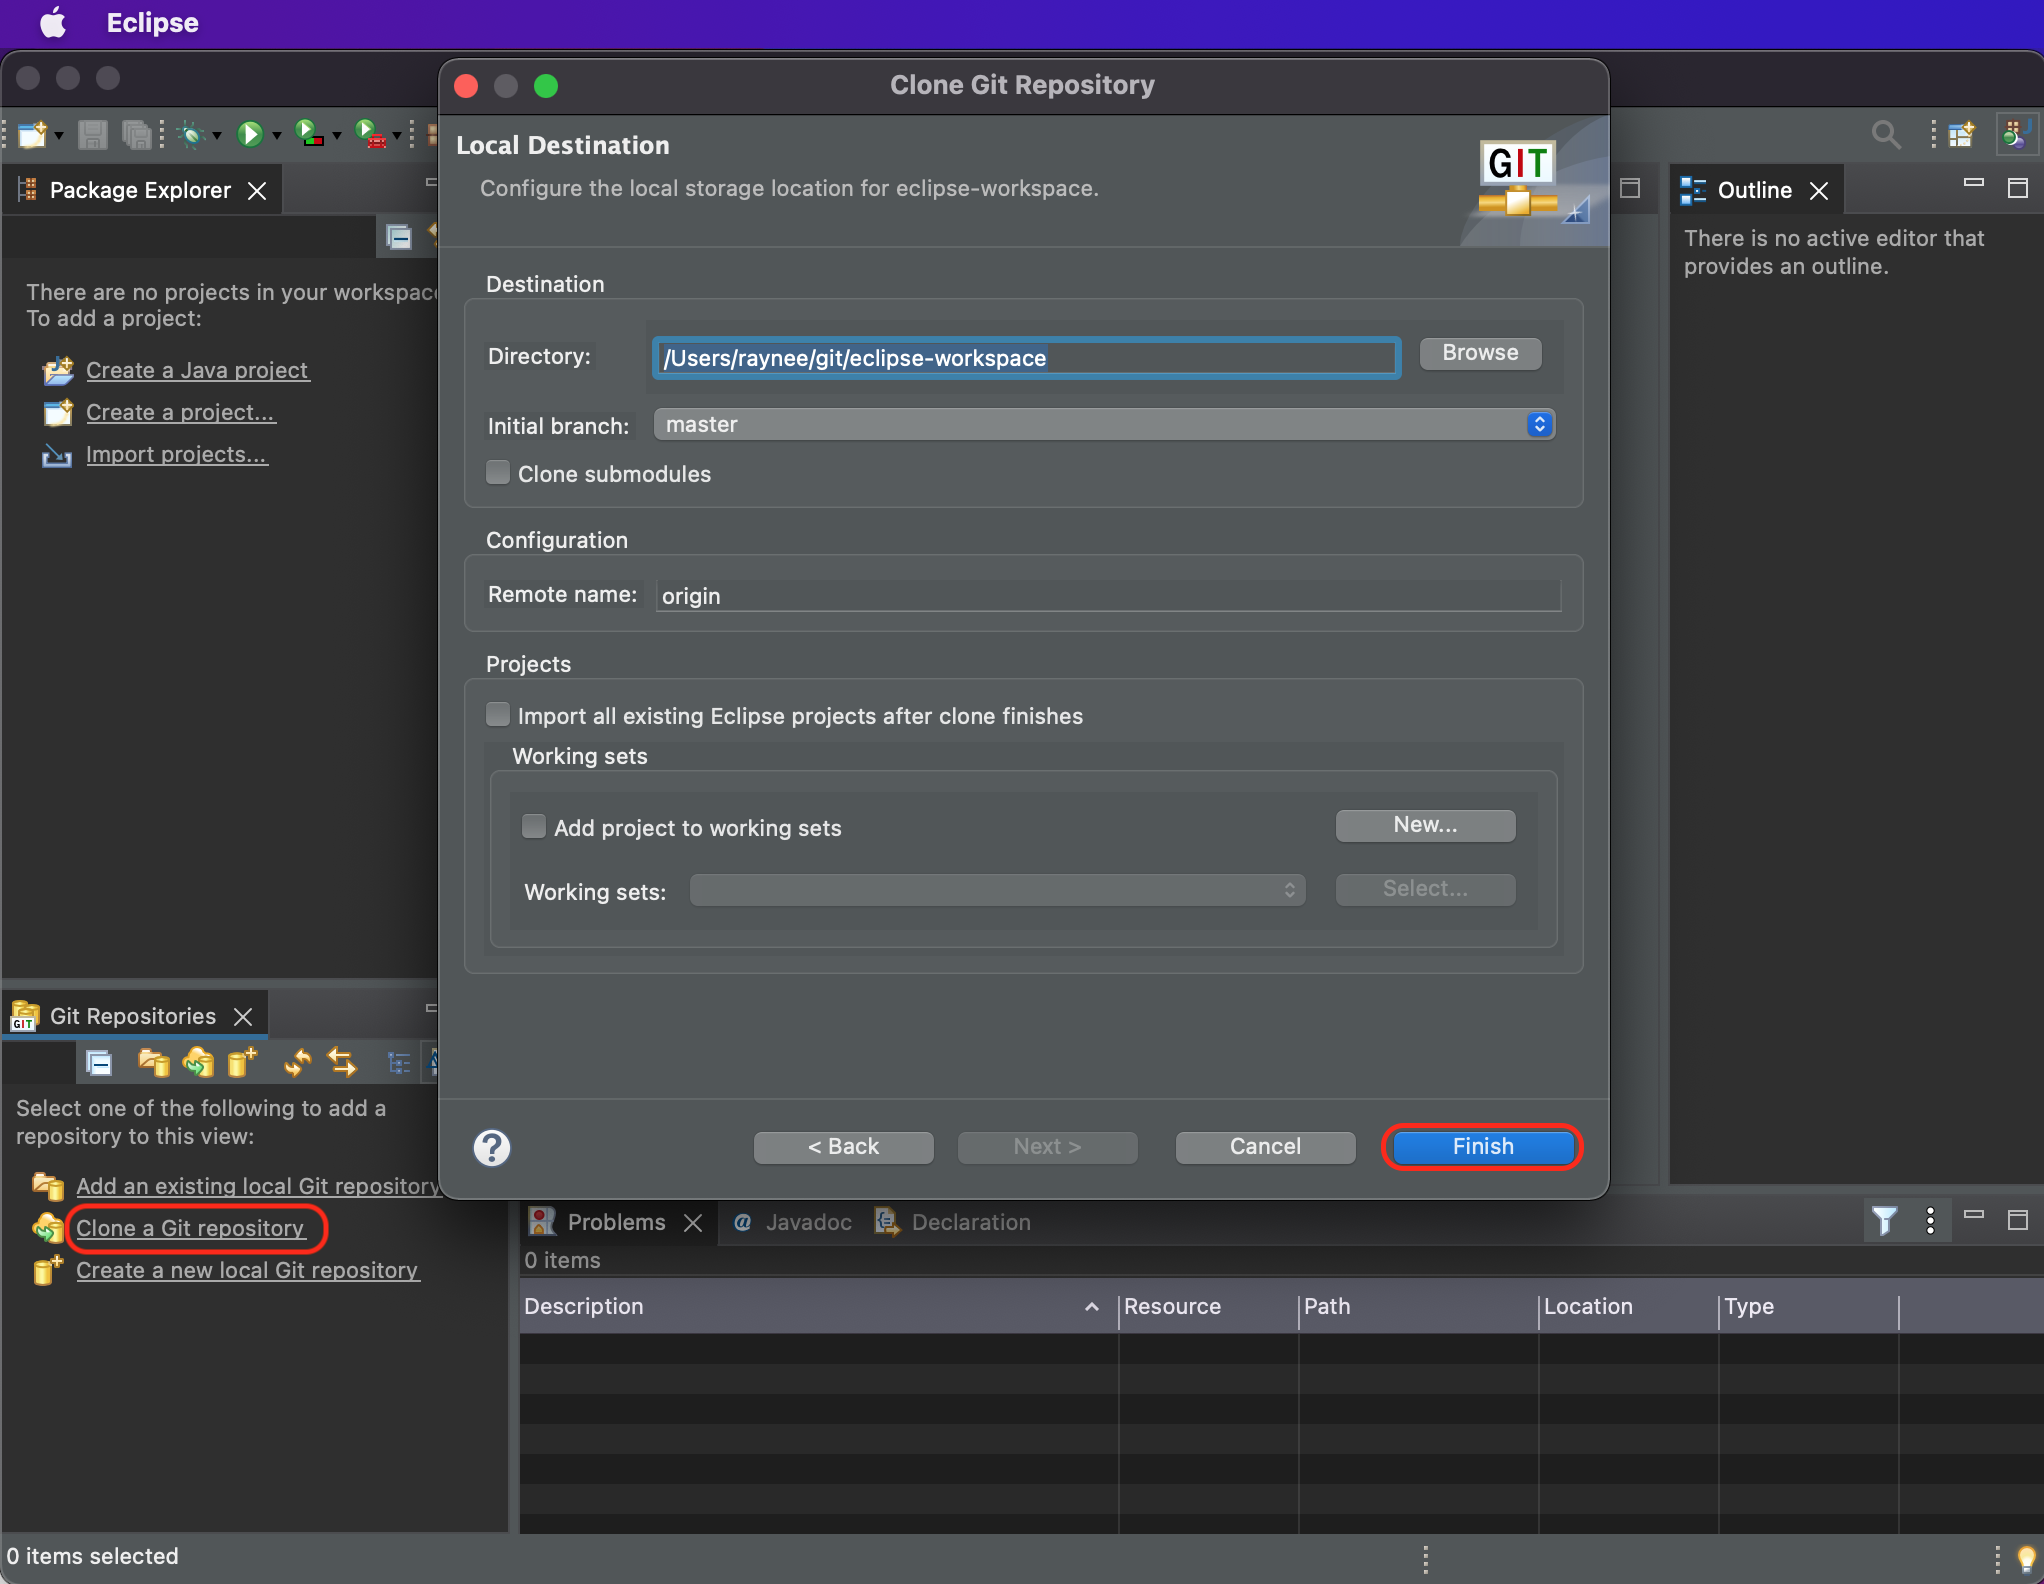The width and height of the screenshot is (2044, 1584).
Task: Click the Browse directory button
Action: 1480,353
